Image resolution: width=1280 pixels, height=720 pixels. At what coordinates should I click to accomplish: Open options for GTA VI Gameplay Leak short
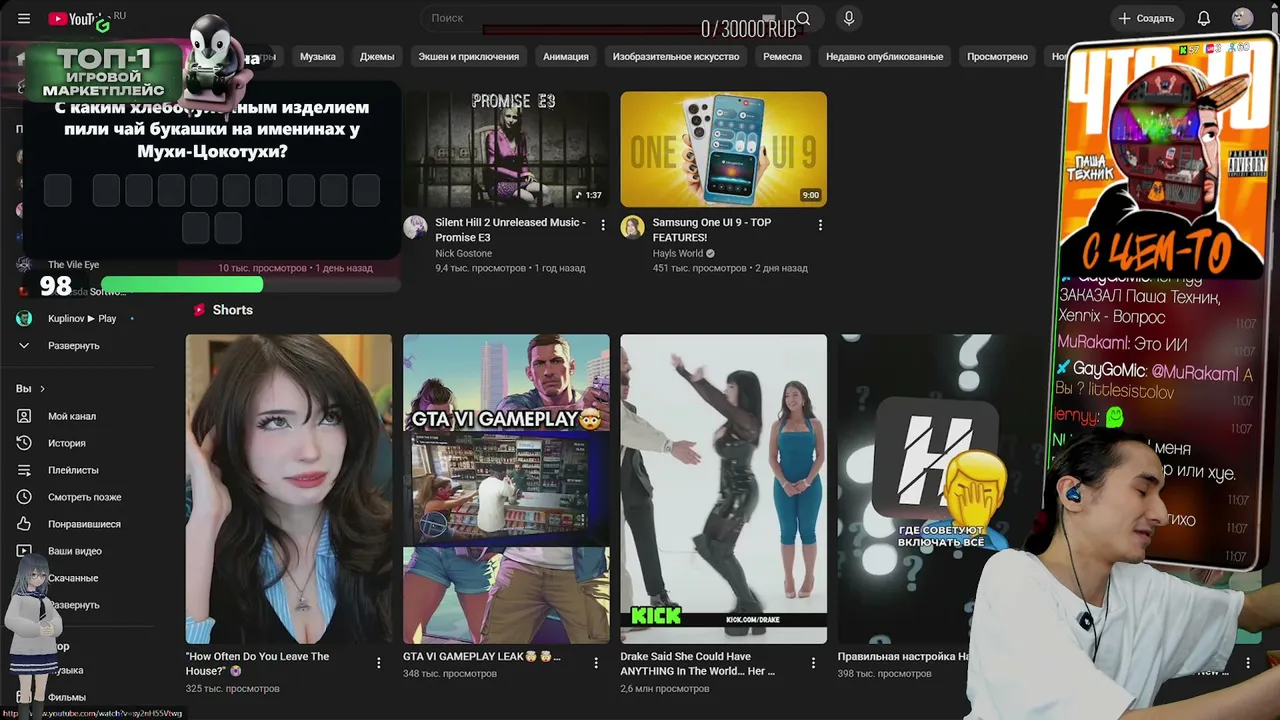[596, 662]
